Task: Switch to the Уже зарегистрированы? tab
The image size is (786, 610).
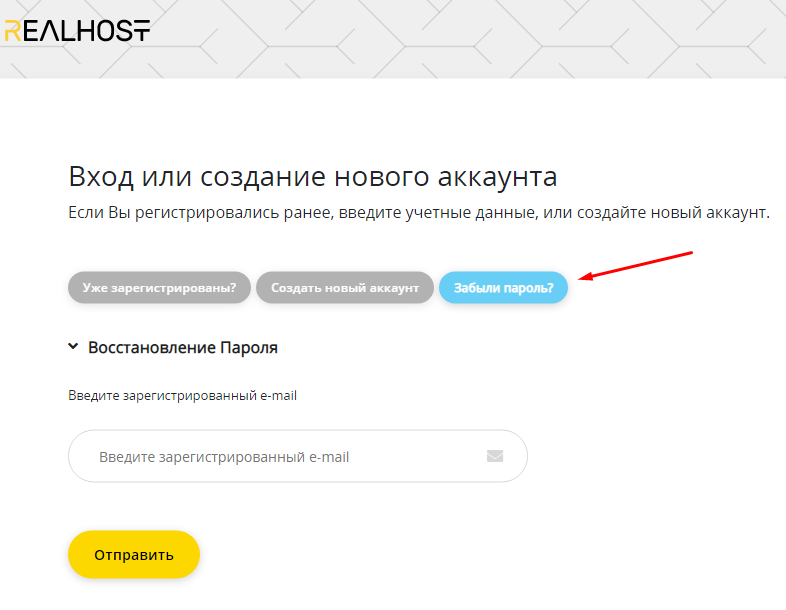Action: [159, 288]
